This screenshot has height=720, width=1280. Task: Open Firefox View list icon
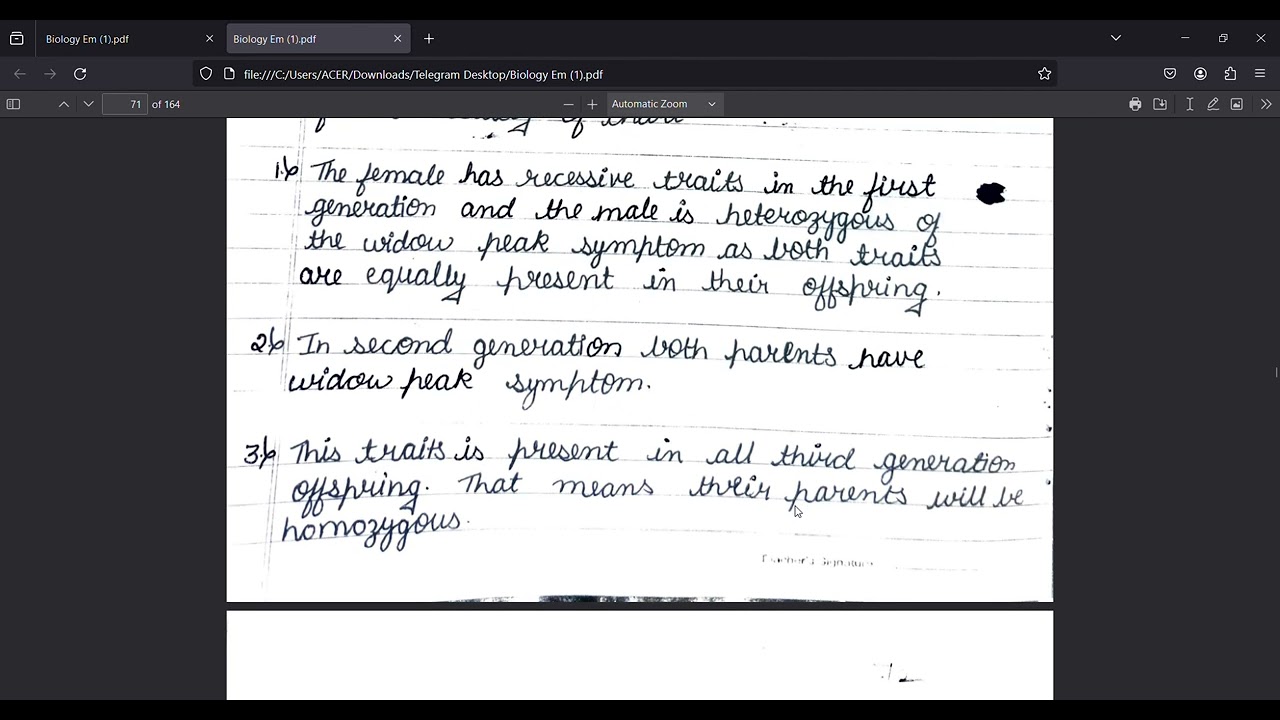17,39
